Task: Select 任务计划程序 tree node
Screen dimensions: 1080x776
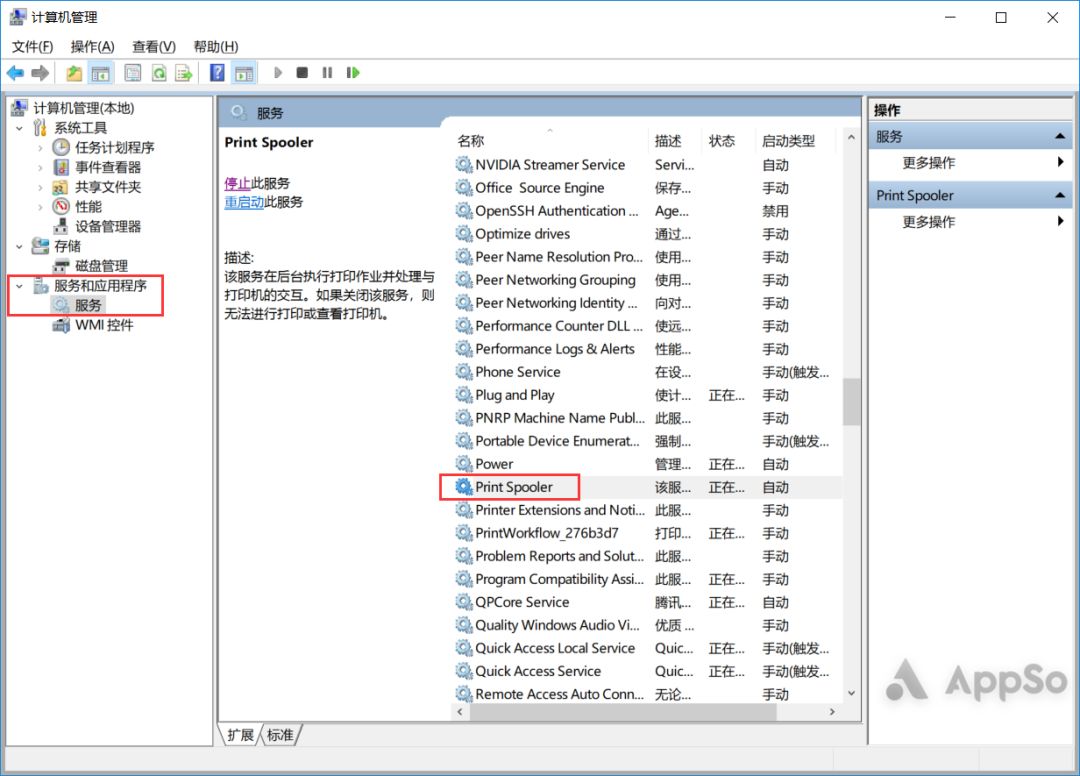Action: point(114,147)
